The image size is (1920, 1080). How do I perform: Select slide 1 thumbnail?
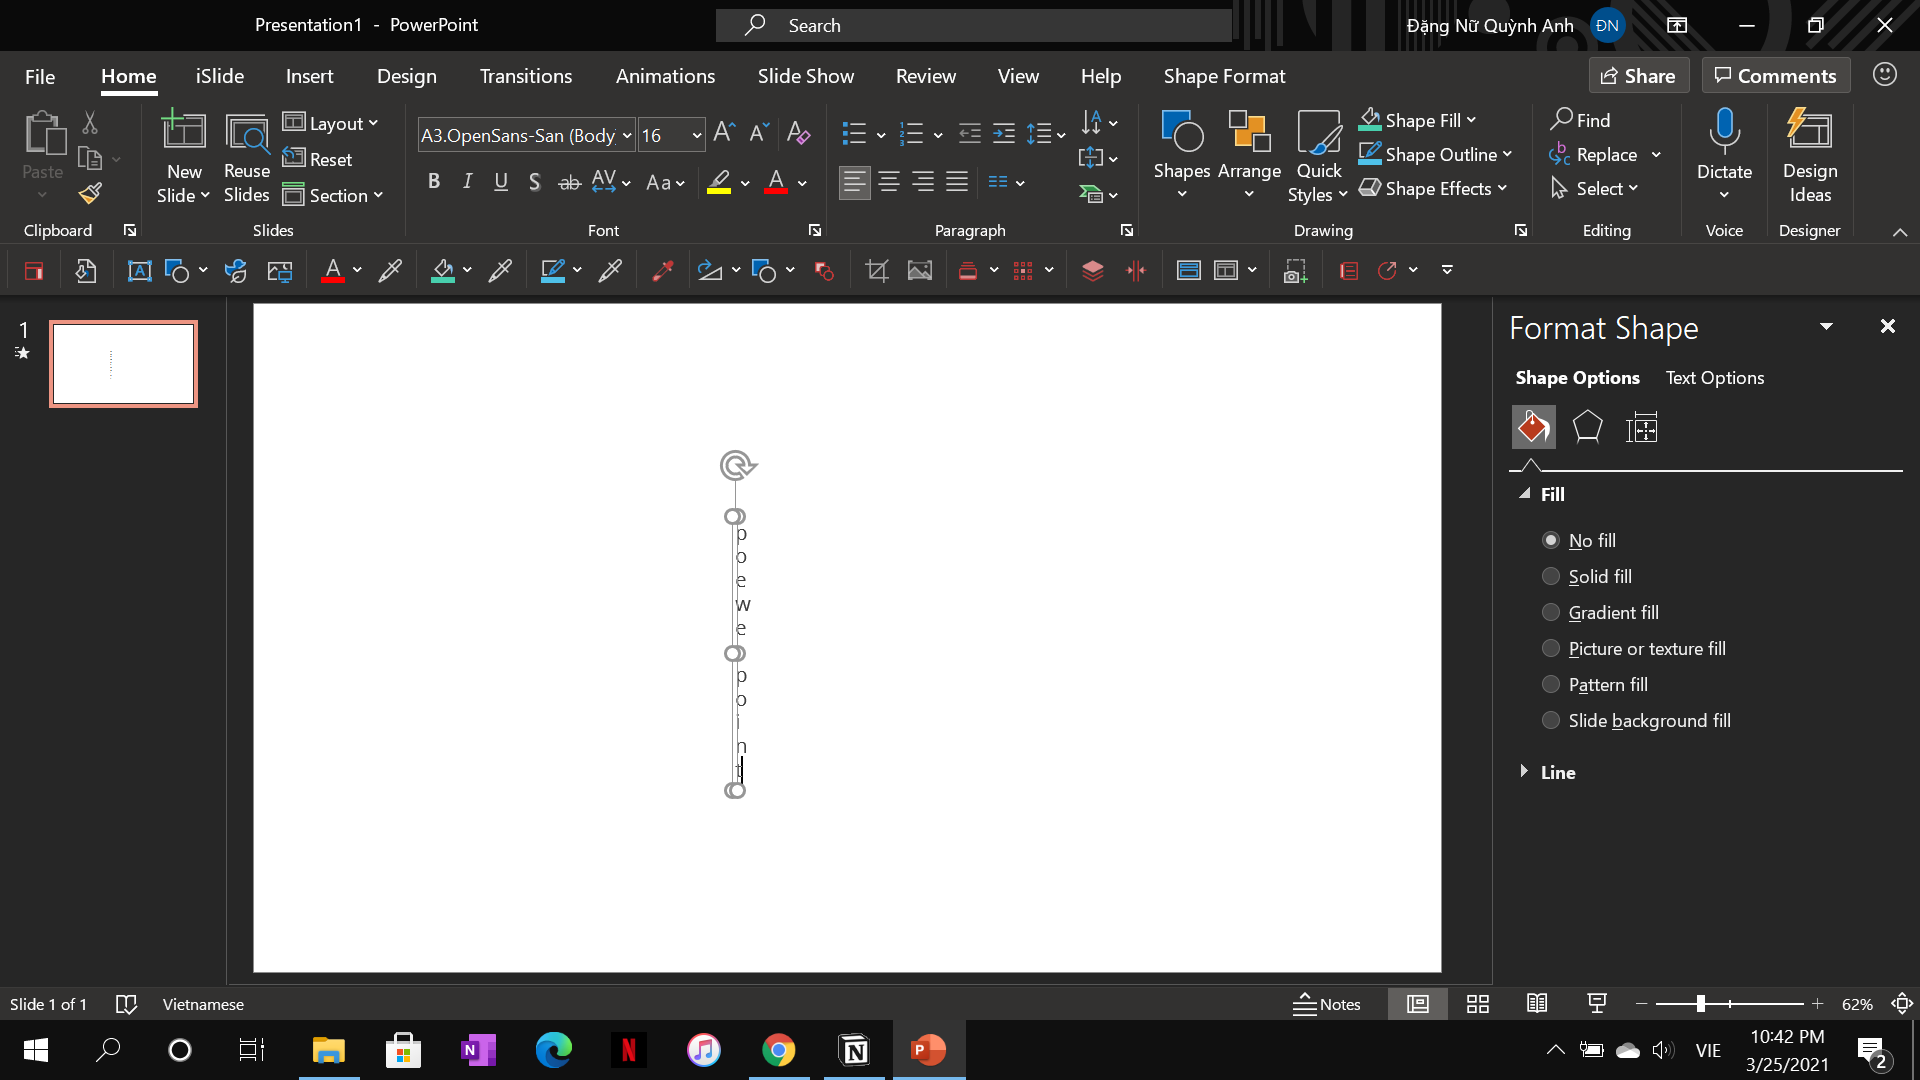pyautogui.click(x=123, y=364)
